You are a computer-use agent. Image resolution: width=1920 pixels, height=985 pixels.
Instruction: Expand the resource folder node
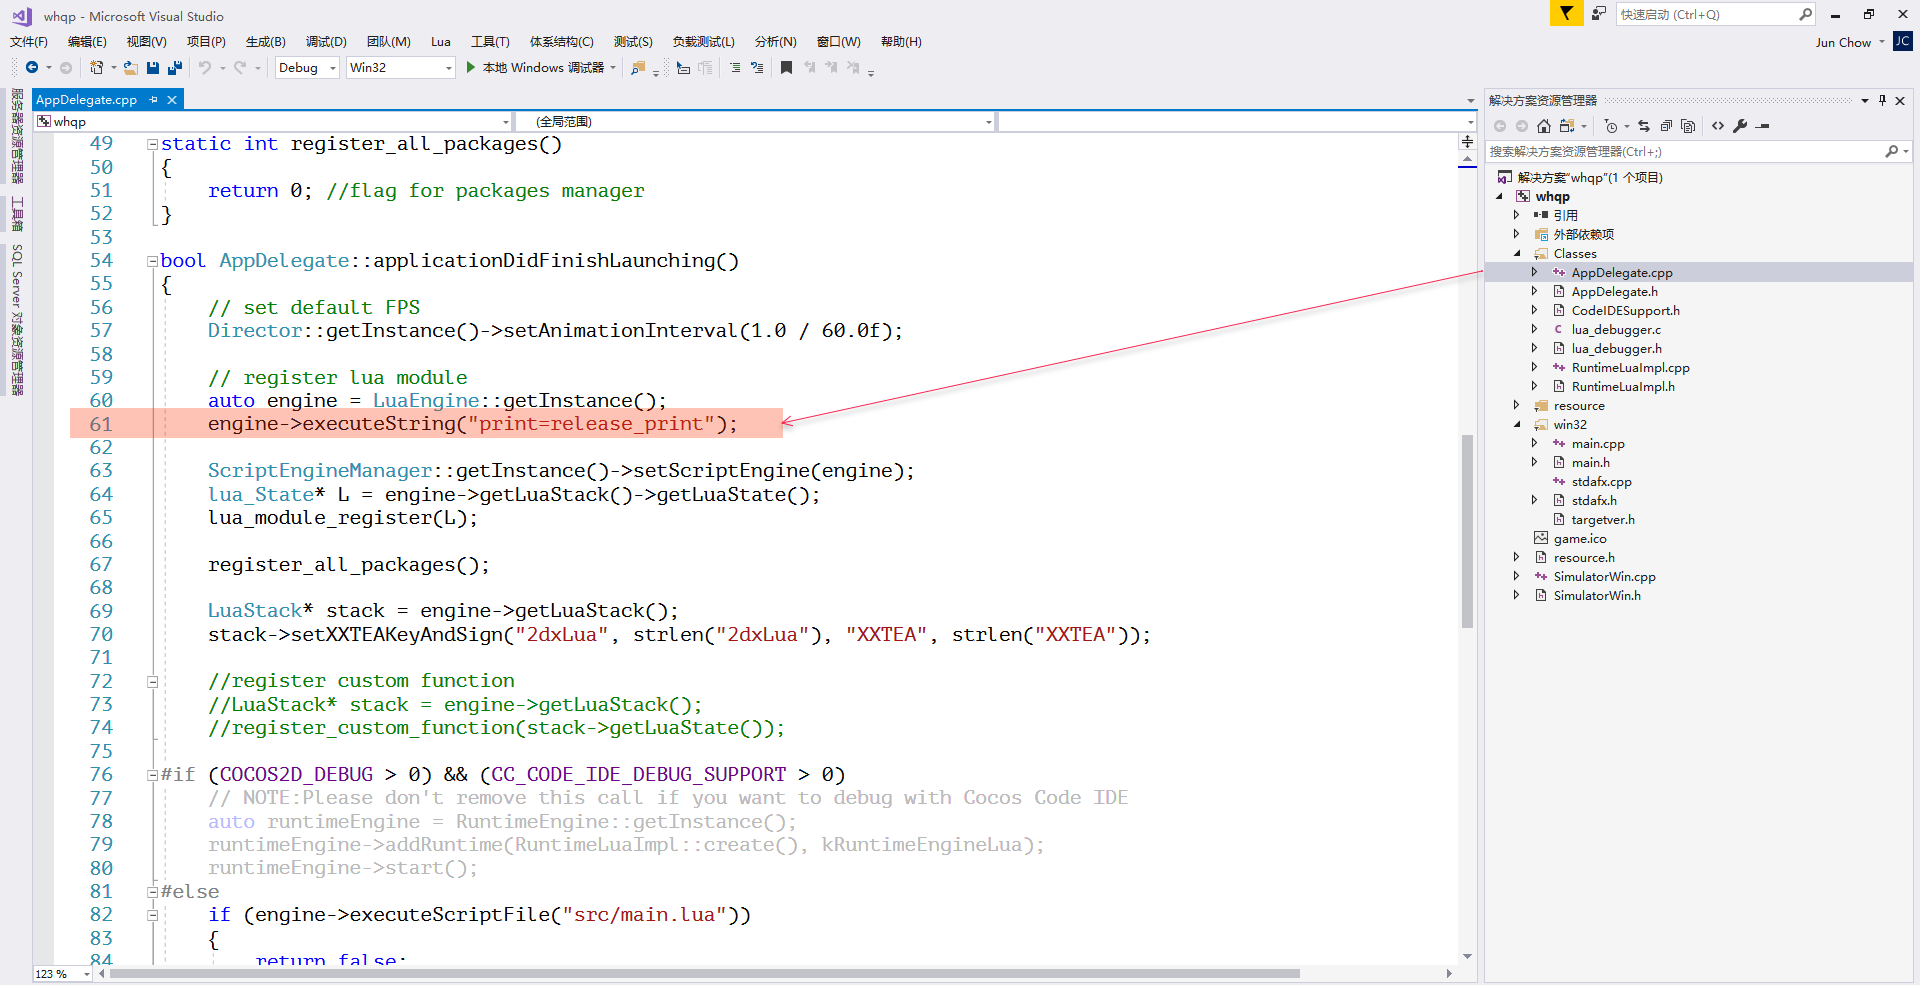pyautogui.click(x=1517, y=406)
